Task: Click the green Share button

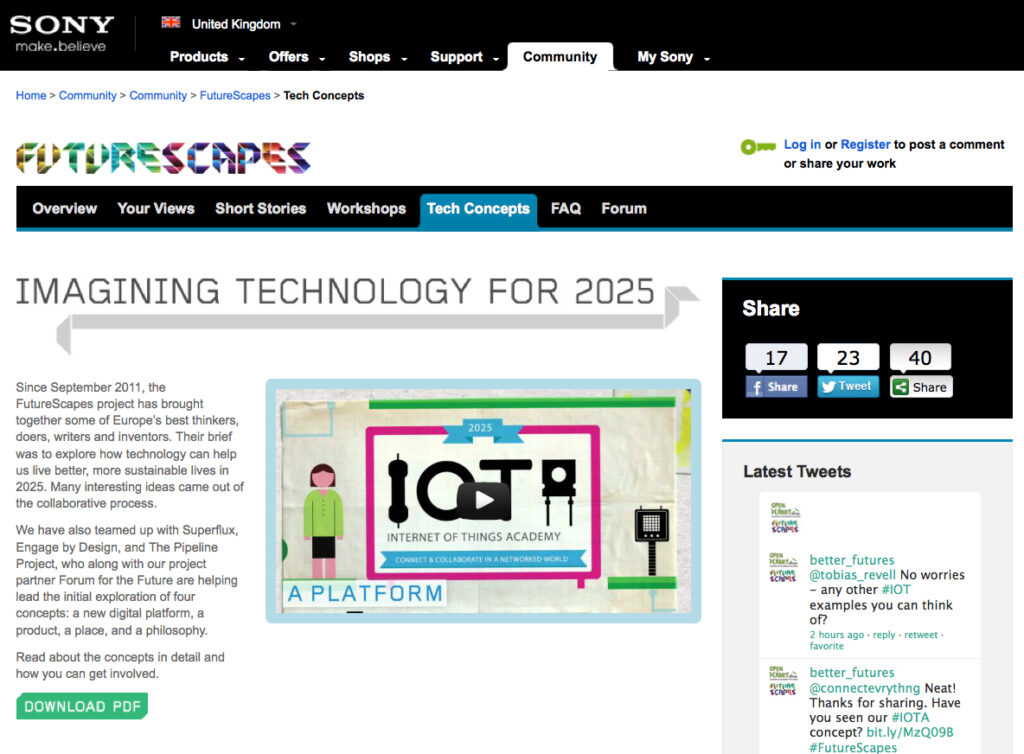Action: click(x=921, y=386)
